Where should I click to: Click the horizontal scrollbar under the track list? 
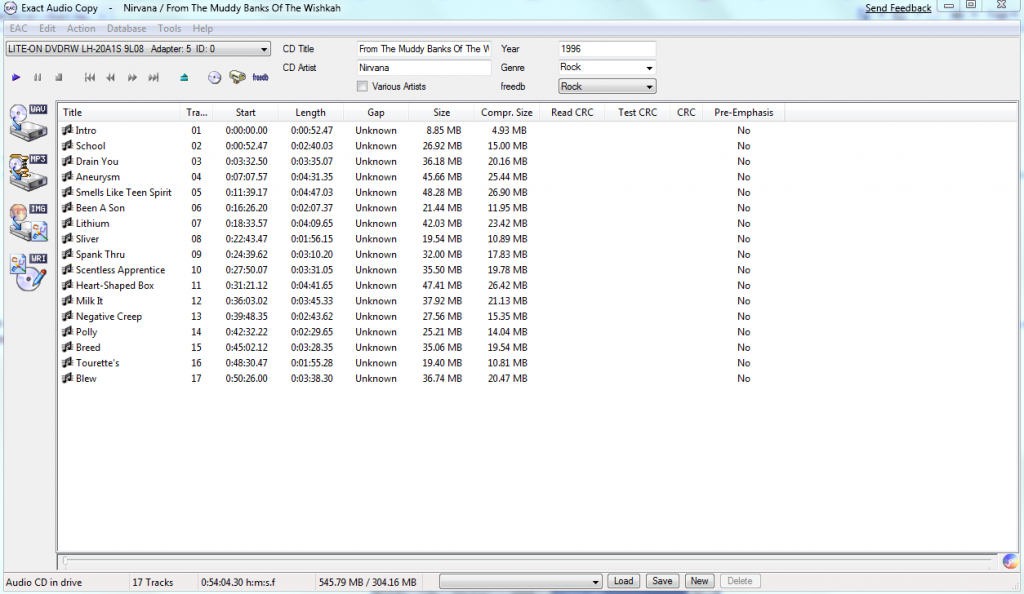click(520, 561)
